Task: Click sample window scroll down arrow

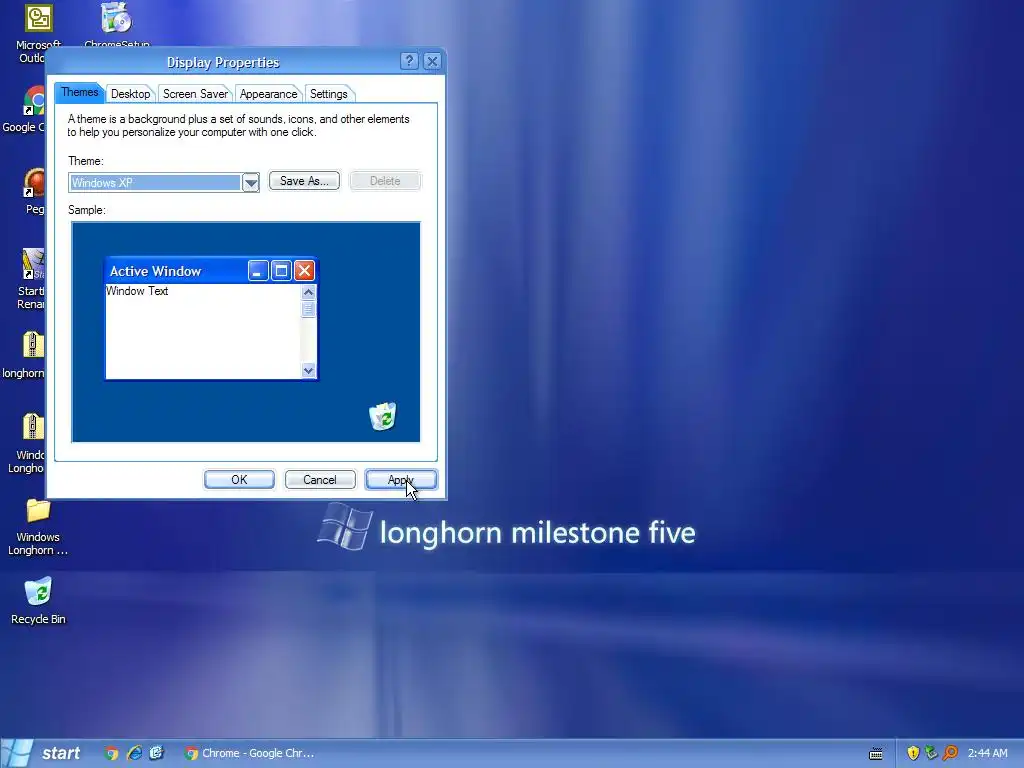Action: 308,370
